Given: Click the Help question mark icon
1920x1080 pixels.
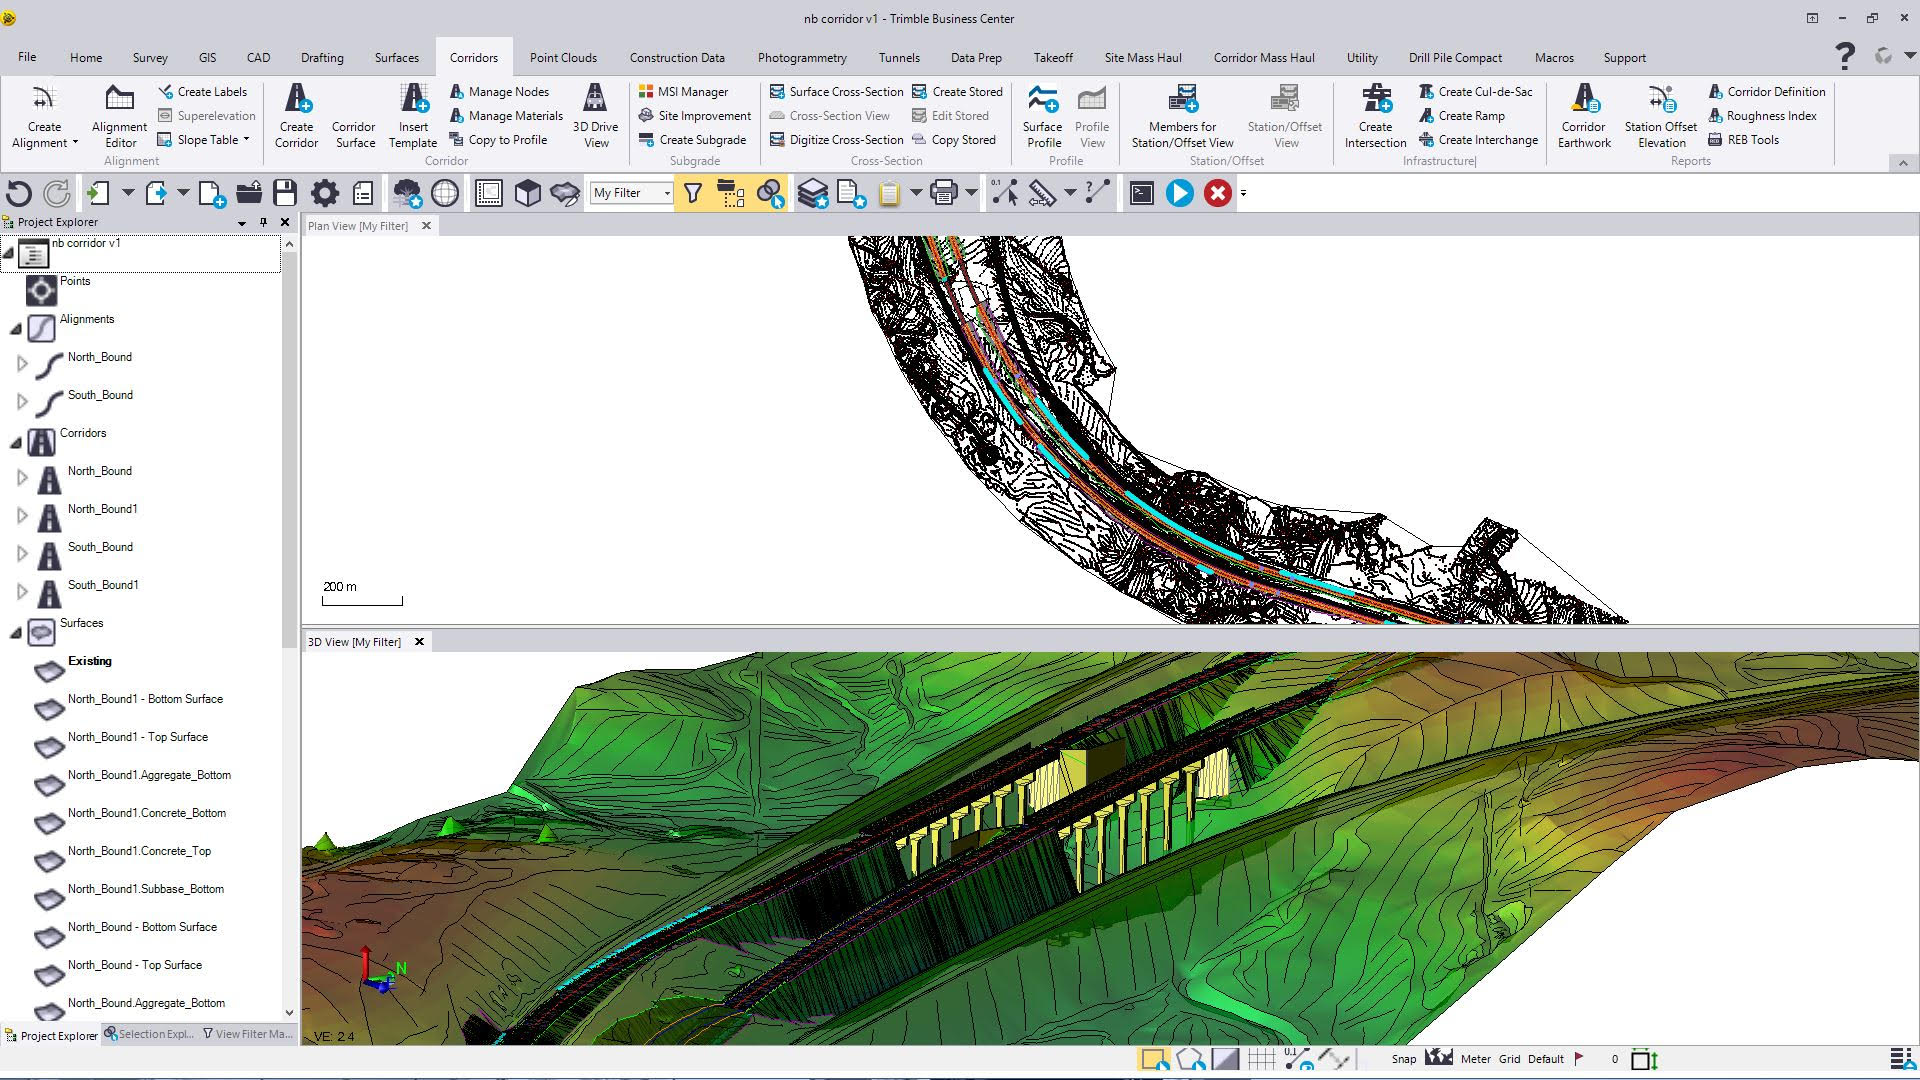Looking at the screenshot, I should (1845, 55).
